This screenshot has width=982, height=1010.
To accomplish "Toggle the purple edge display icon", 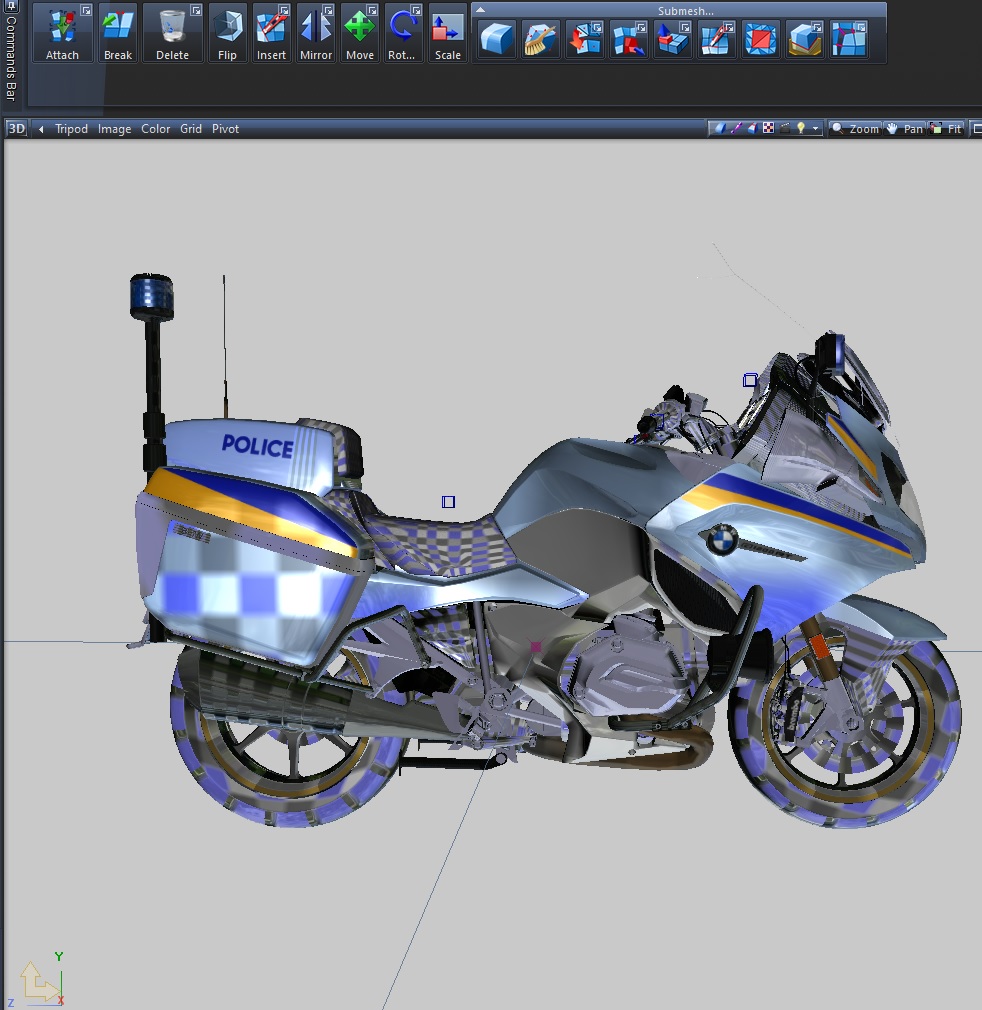I will click(736, 128).
